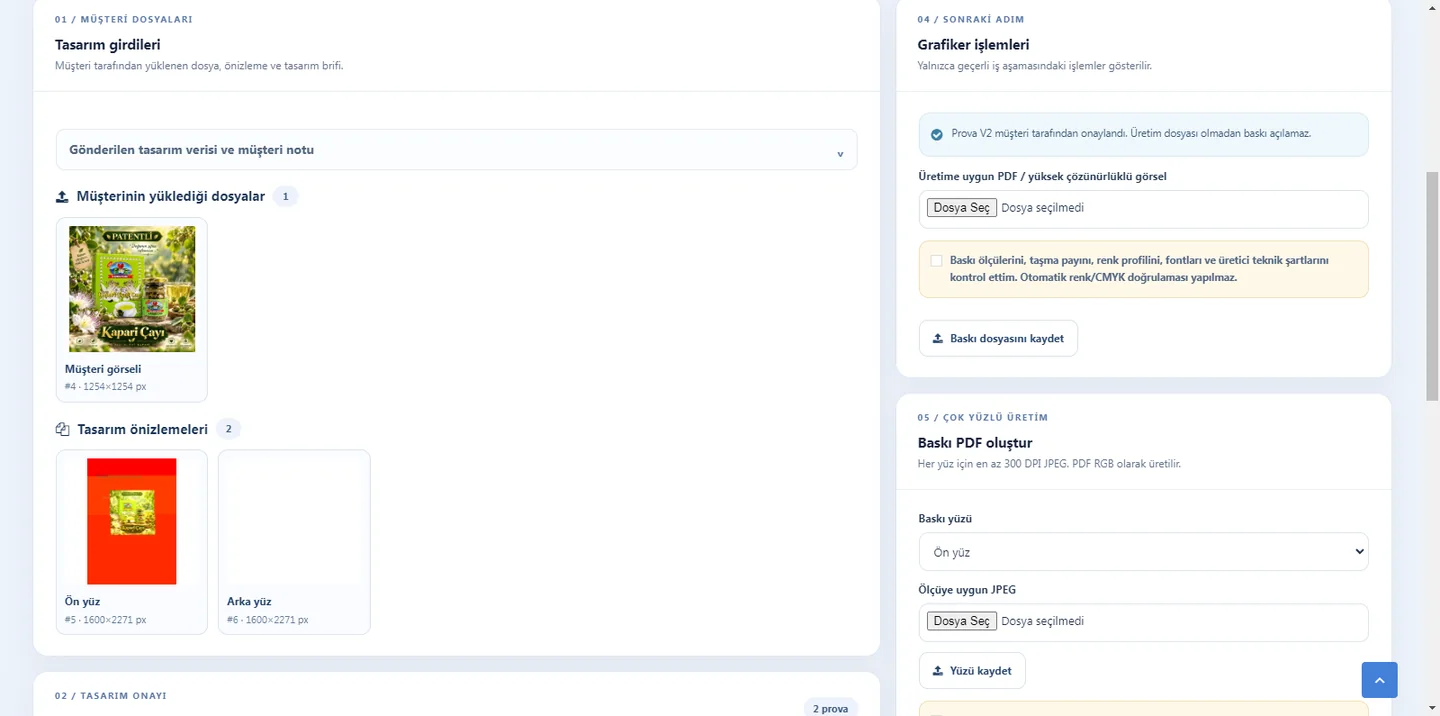Click the file count badge next to Müşterinin yüklediği dosyalar
Screen dimensions: 1440x716
click(x=285, y=197)
